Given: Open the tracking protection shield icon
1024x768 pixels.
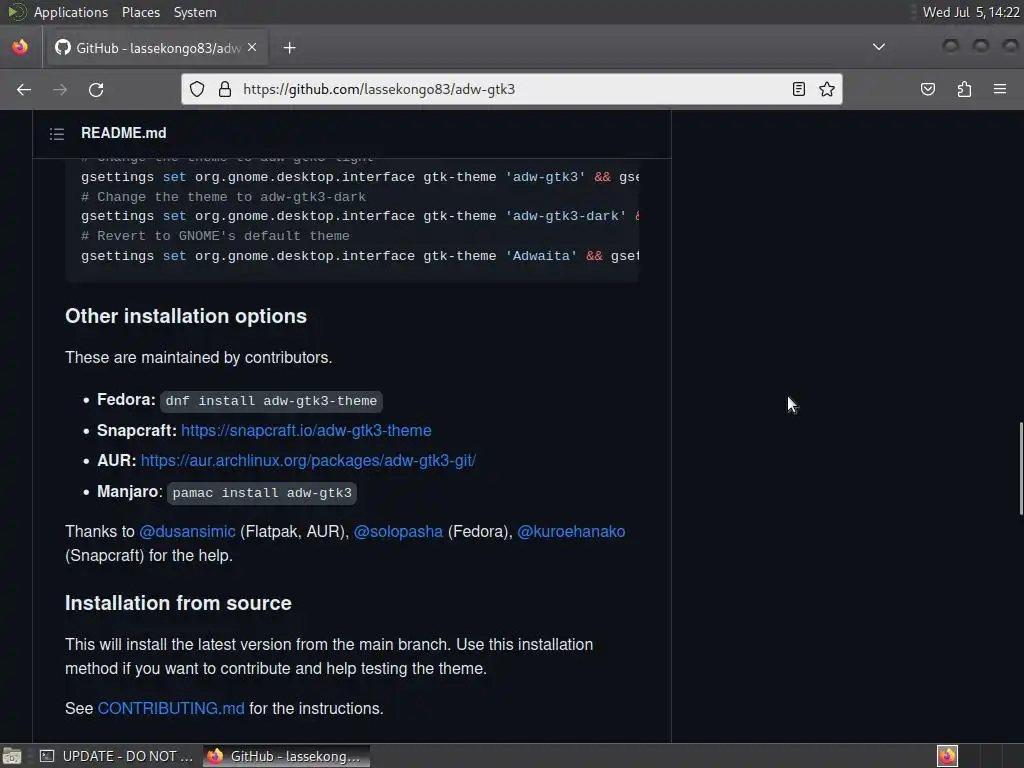Looking at the screenshot, I should (197, 89).
